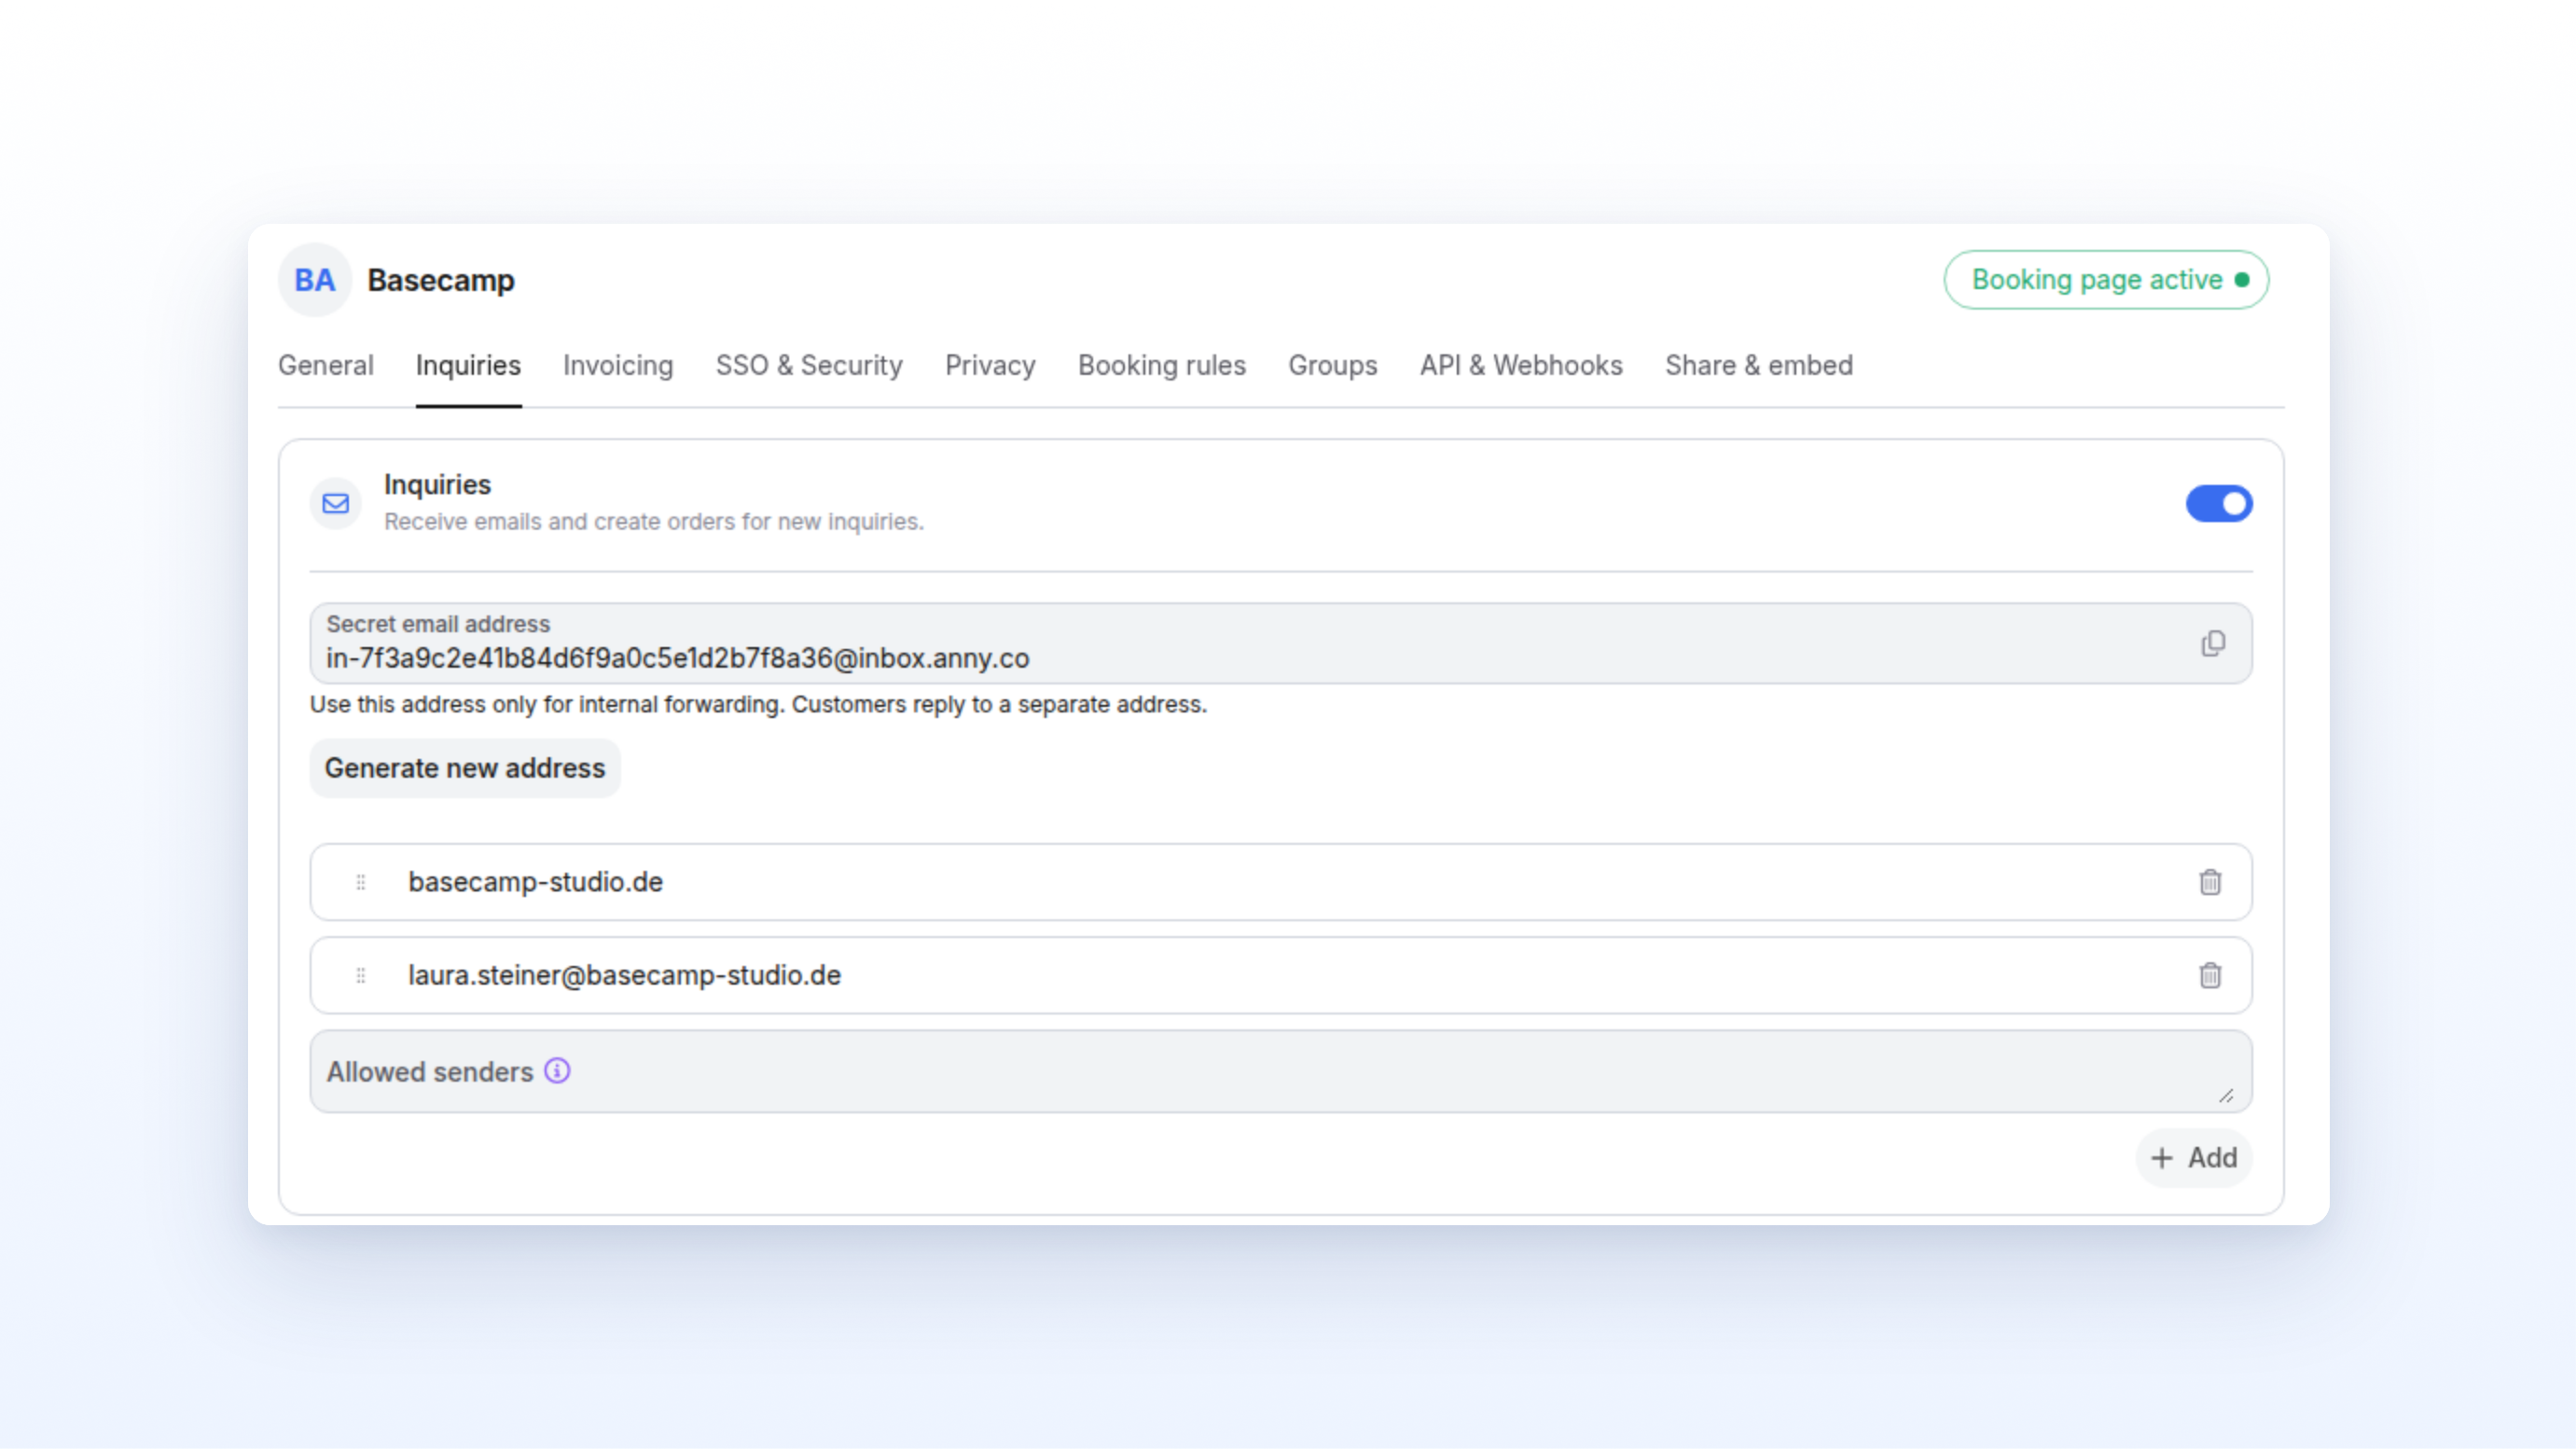The image size is (2576, 1449).
Task: Go to Share & embed tab
Action: point(1759,366)
